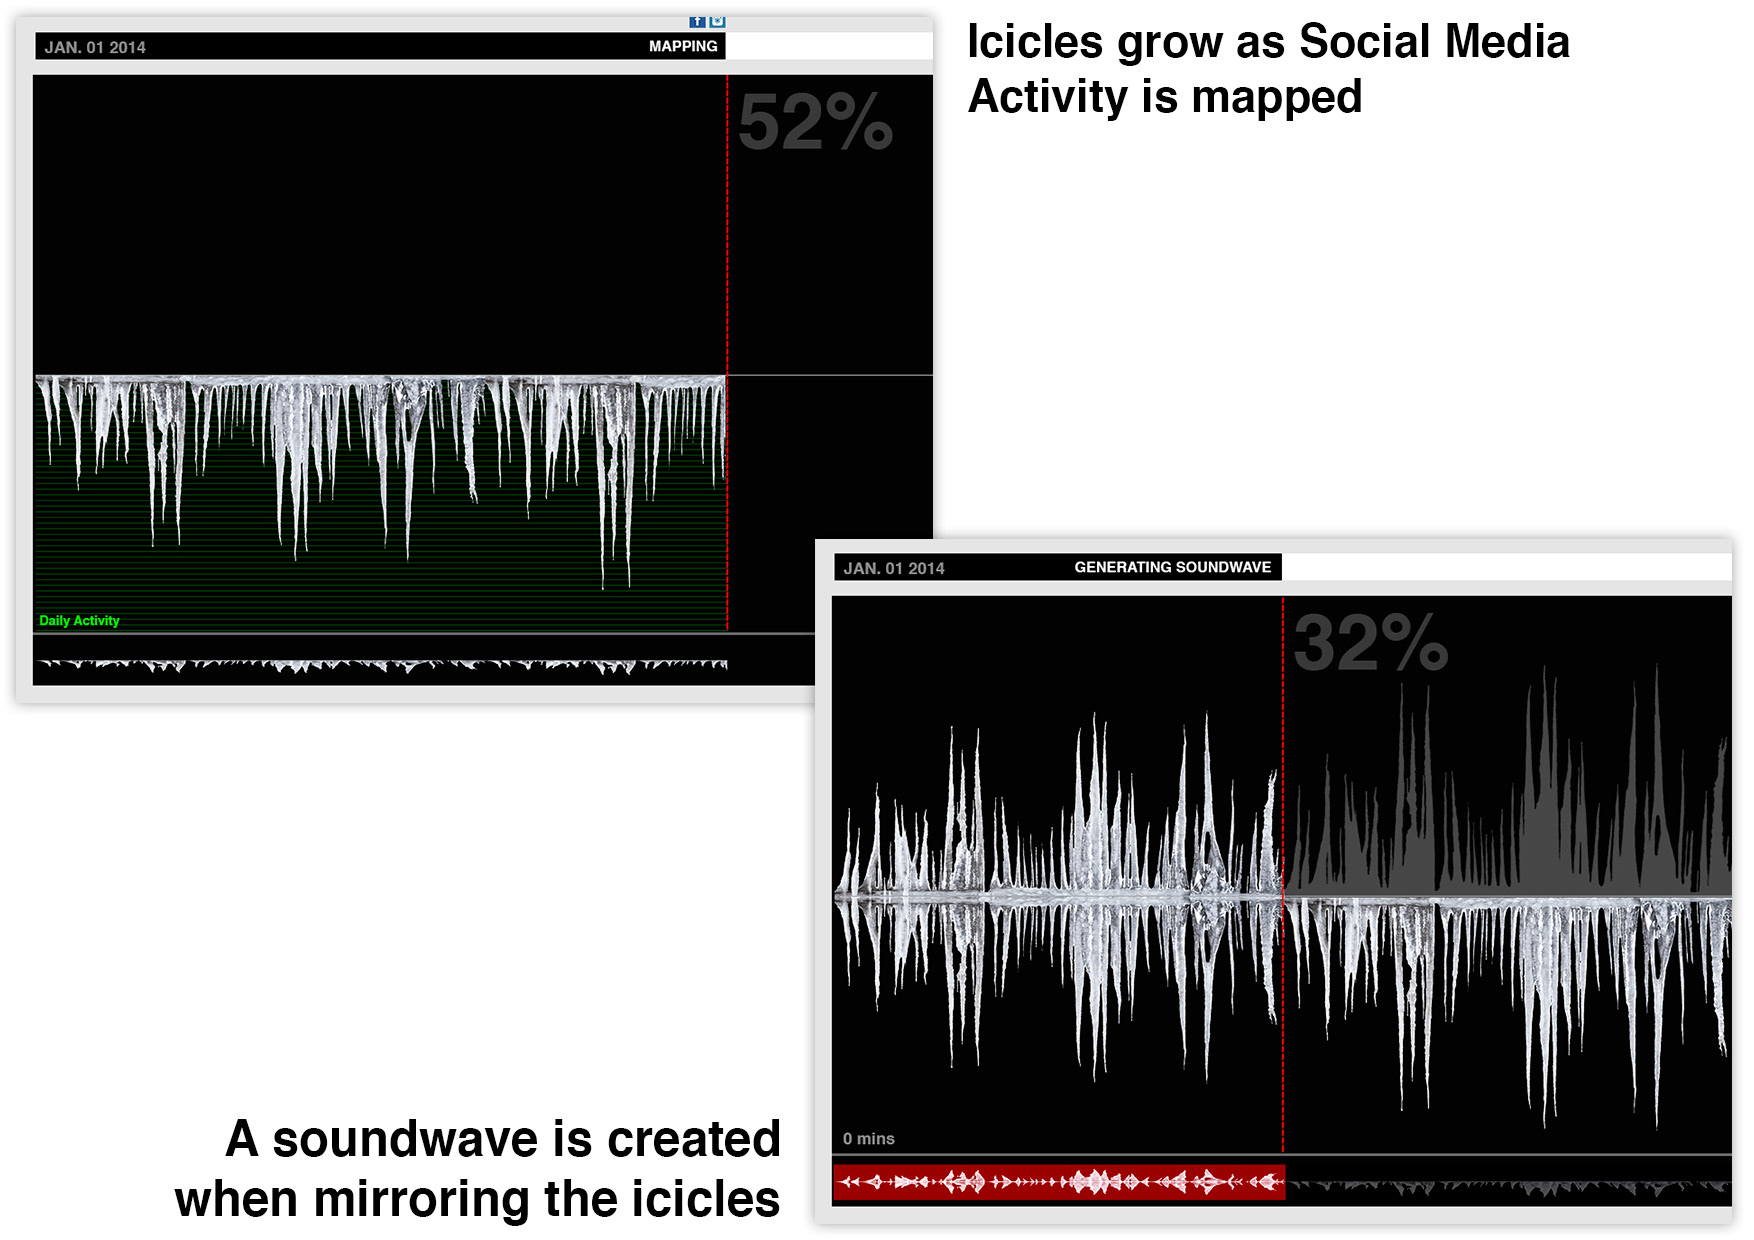Click the mini icicle overview strip
The image size is (1754, 1240).
[x=381, y=664]
